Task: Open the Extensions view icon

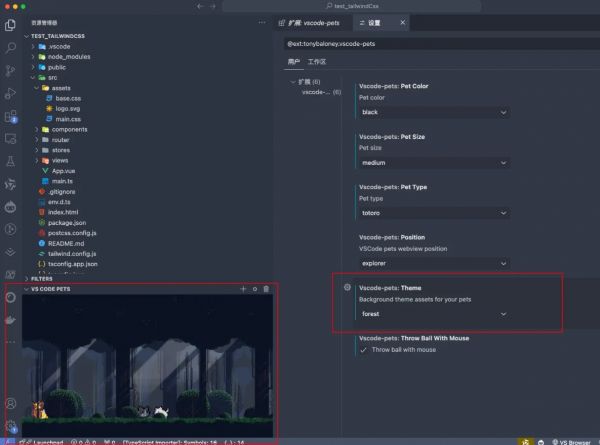Action: pyautogui.click(x=11, y=115)
